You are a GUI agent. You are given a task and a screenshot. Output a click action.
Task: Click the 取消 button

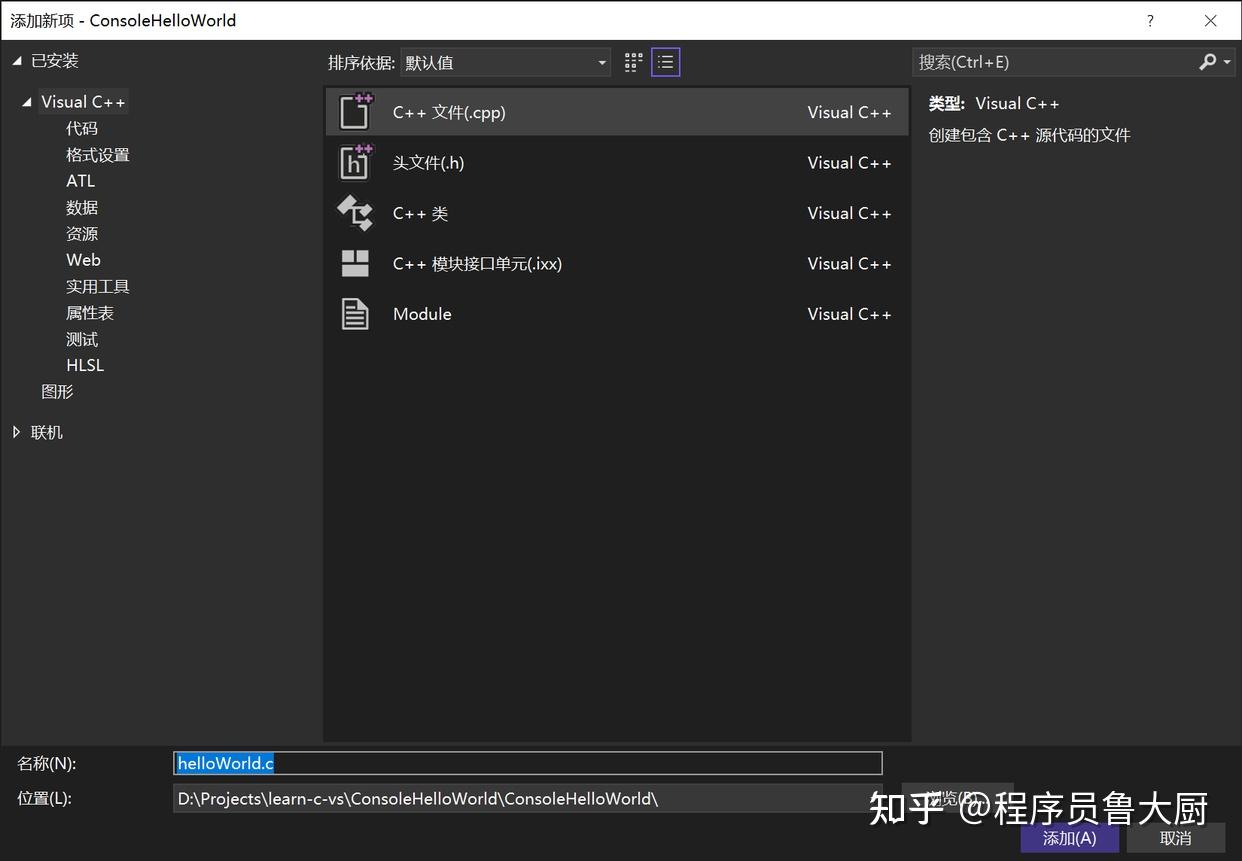pyautogui.click(x=1175, y=838)
